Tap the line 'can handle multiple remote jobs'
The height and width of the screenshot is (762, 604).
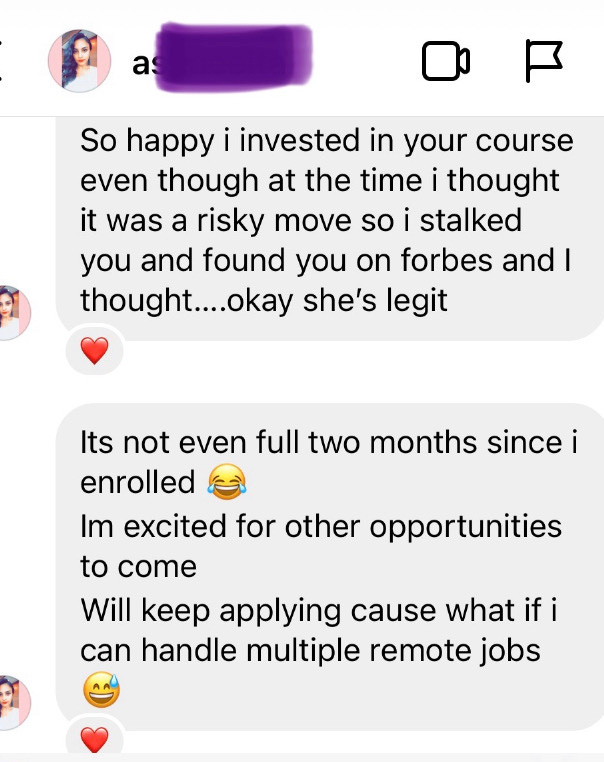tap(310, 651)
